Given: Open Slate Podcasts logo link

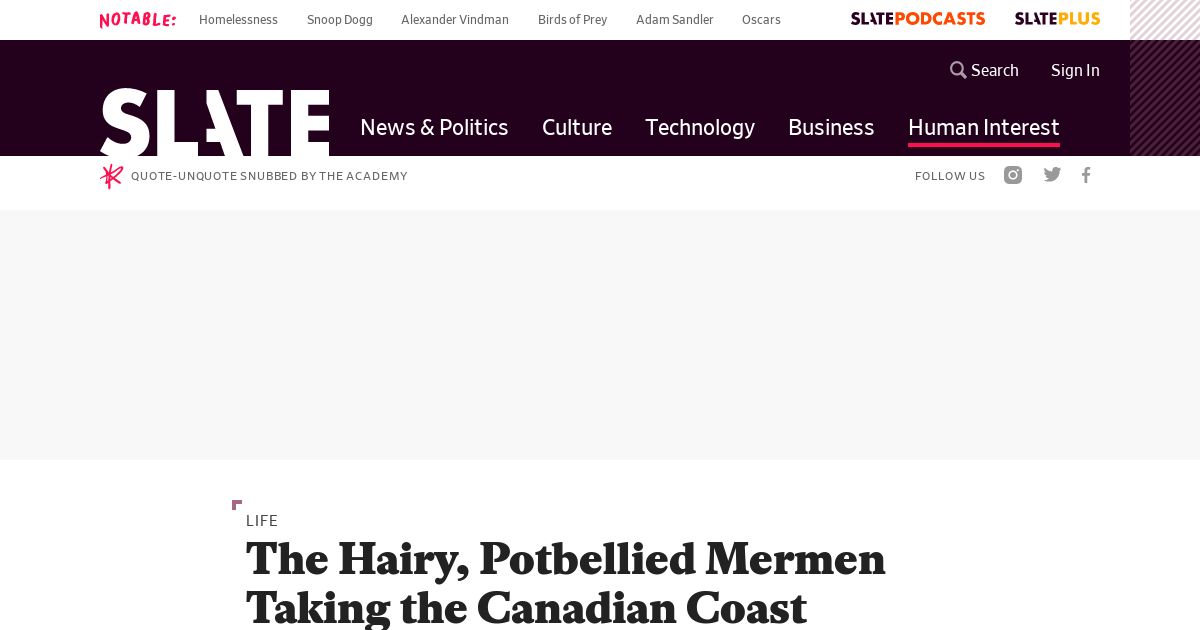Looking at the screenshot, I should click(x=918, y=19).
